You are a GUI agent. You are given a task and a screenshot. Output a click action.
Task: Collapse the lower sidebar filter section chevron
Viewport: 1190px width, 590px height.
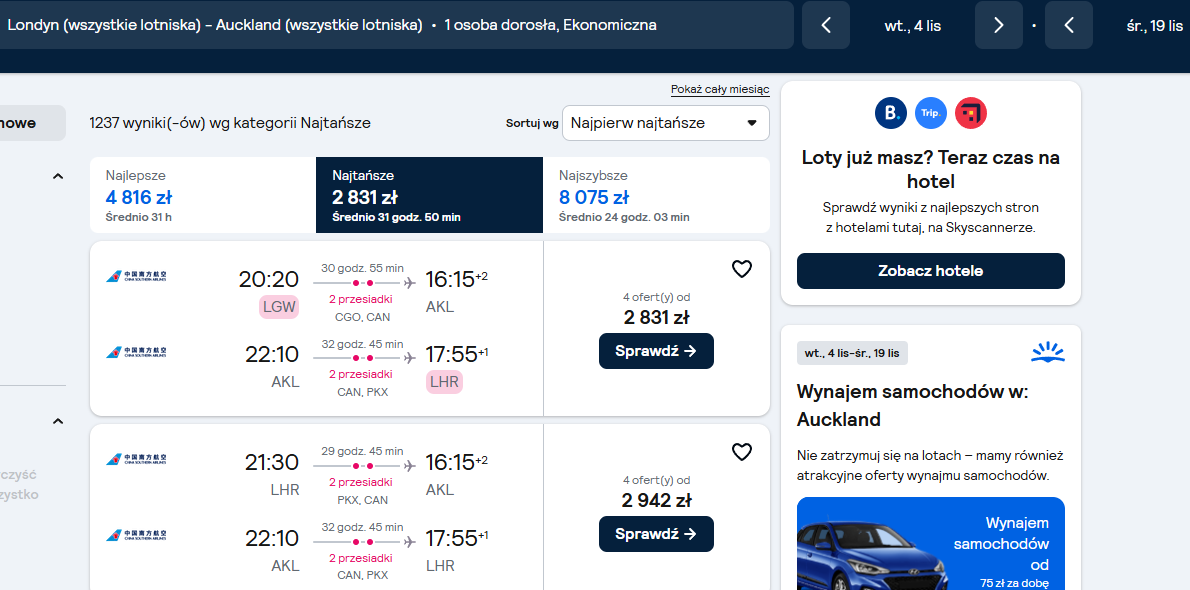coord(58,421)
